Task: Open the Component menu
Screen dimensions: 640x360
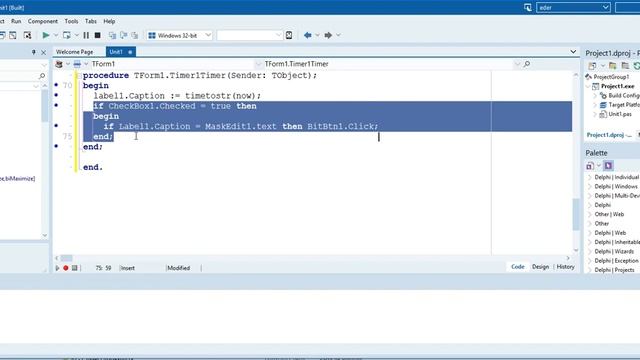Action: coord(42,21)
